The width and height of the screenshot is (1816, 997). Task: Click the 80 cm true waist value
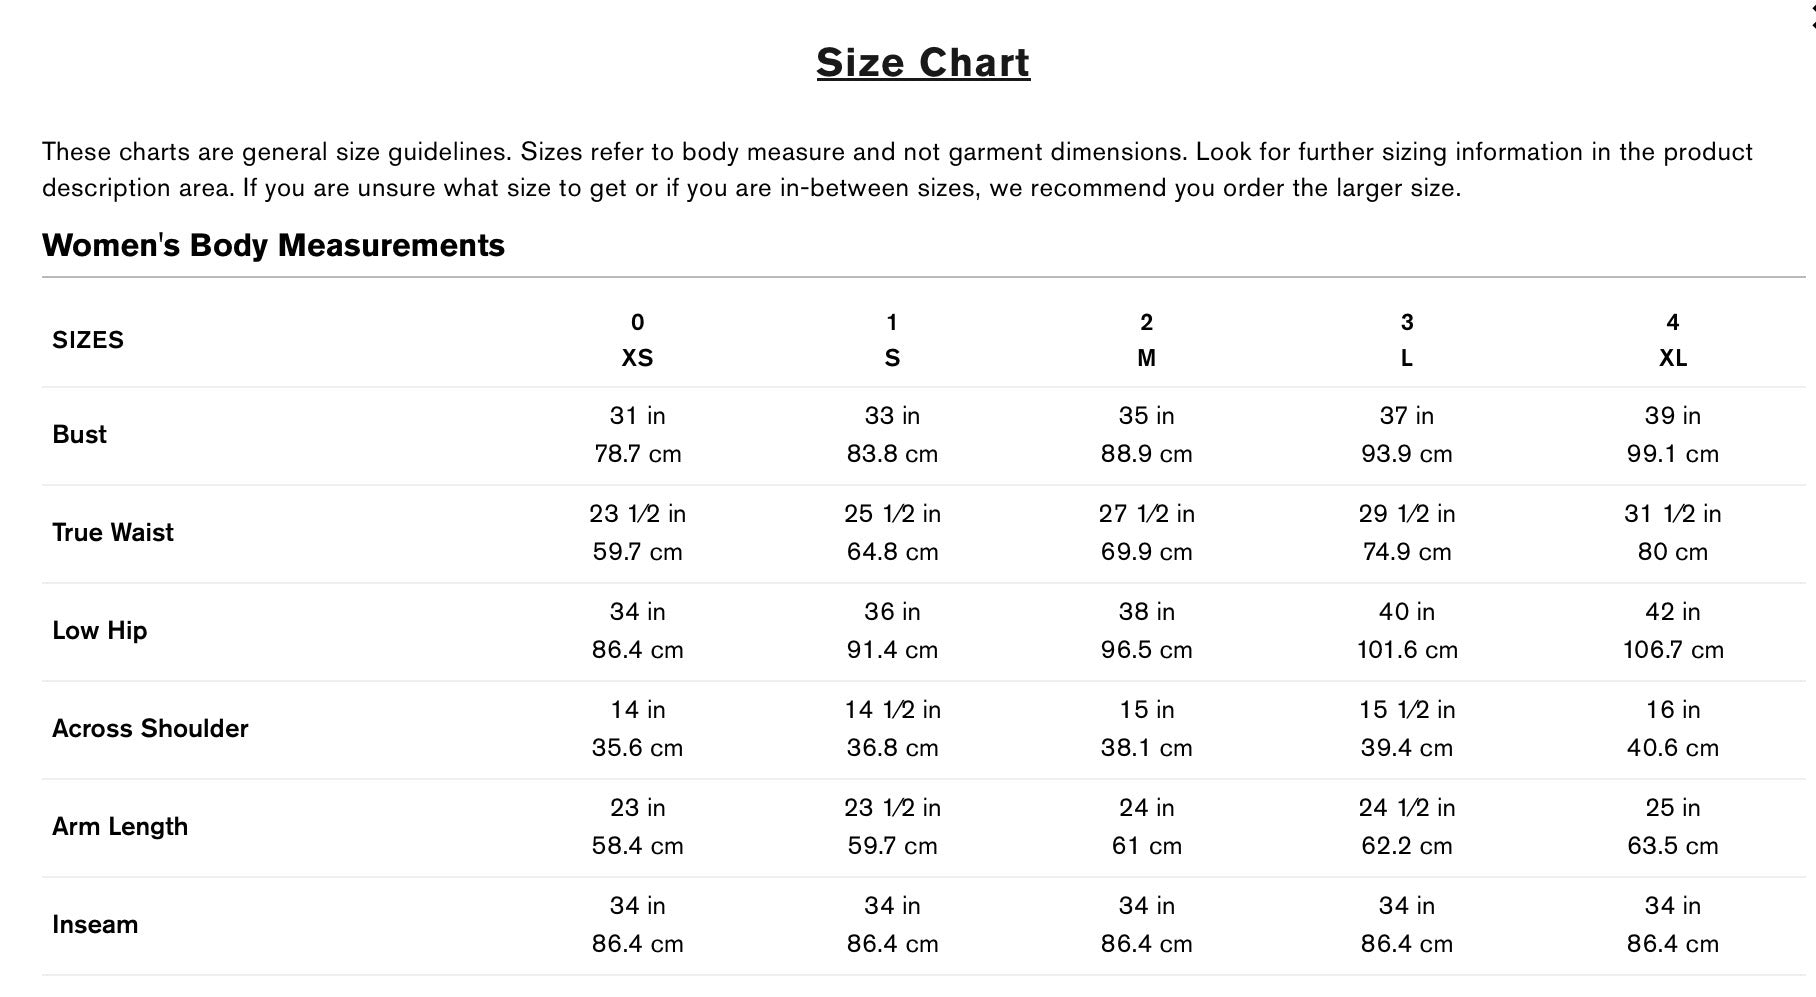(1672, 552)
